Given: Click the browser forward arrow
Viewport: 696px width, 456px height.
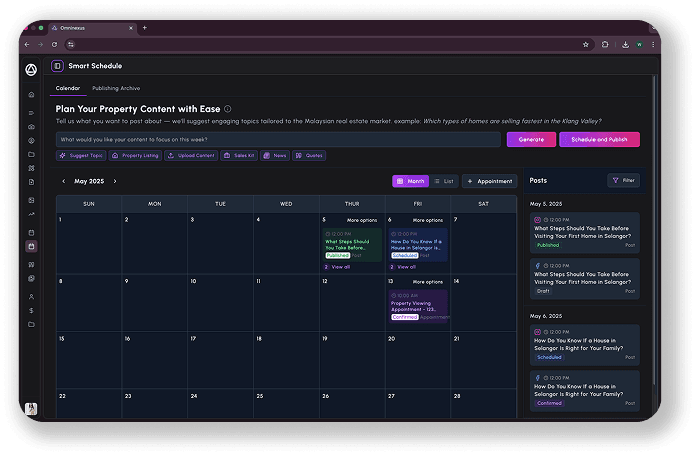Looking at the screenshot, I should [40, 44].
